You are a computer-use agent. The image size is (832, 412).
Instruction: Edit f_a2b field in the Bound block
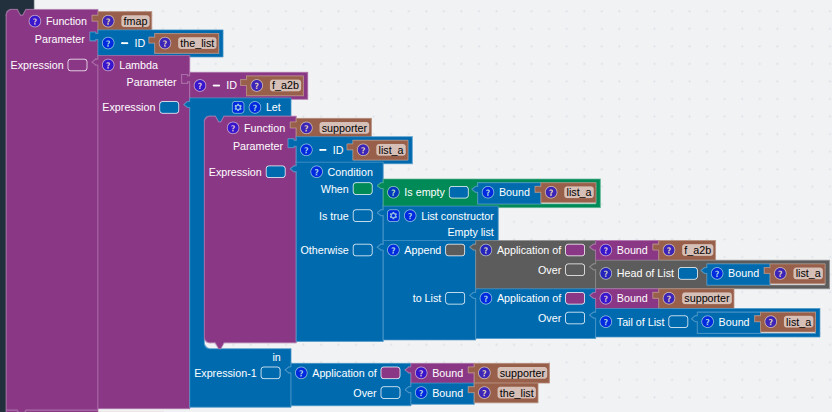pos(696,250)
